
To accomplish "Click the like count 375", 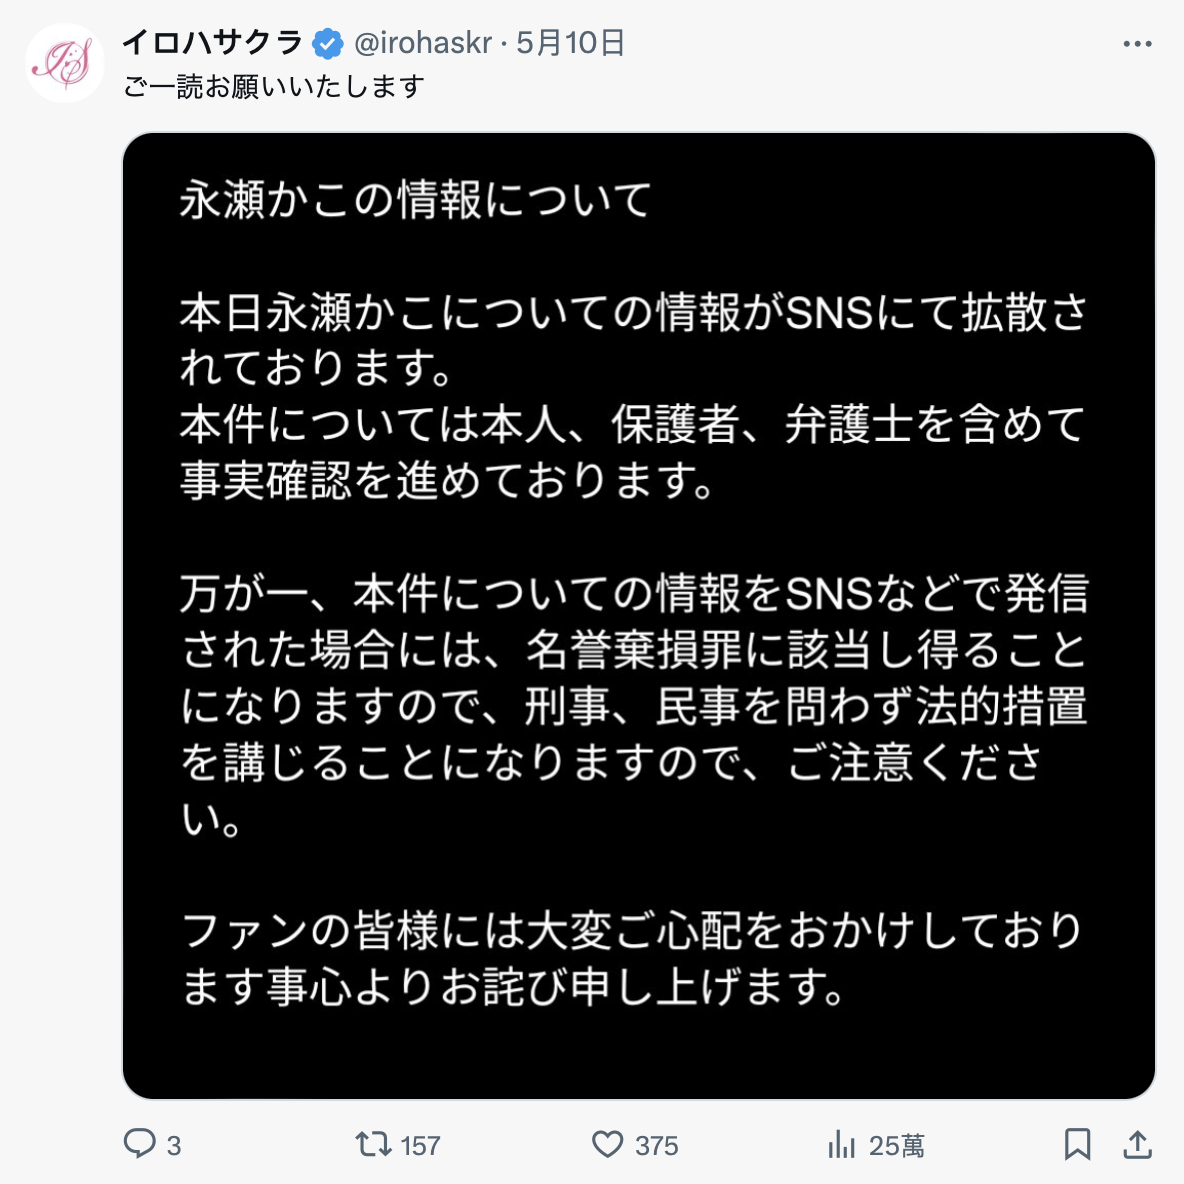I will pos(656,1146).
